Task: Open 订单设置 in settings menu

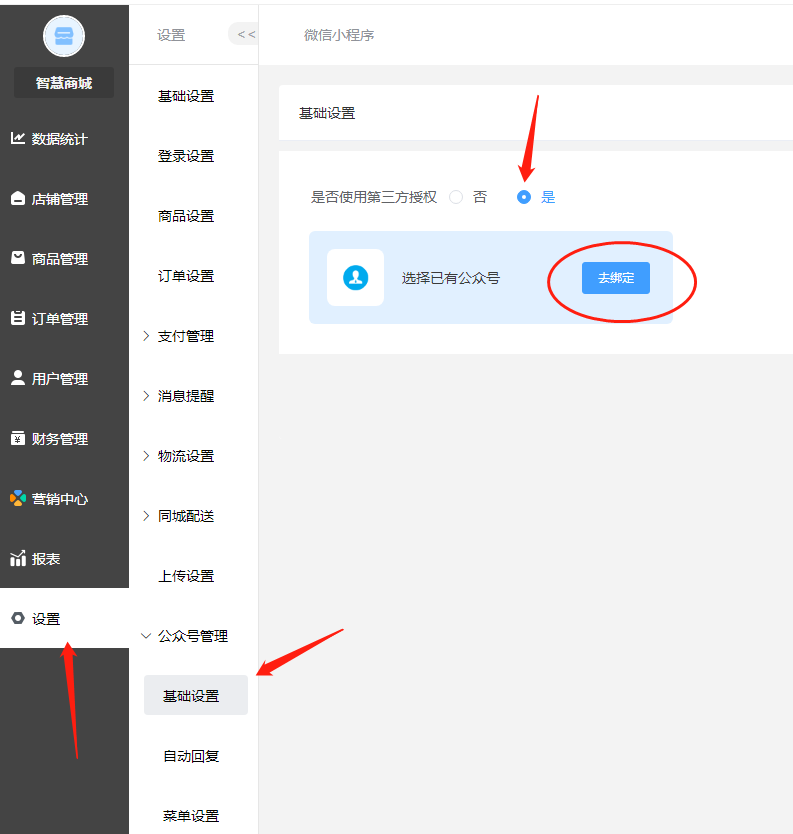Action: pyautogui.click(x=186, y=276)
